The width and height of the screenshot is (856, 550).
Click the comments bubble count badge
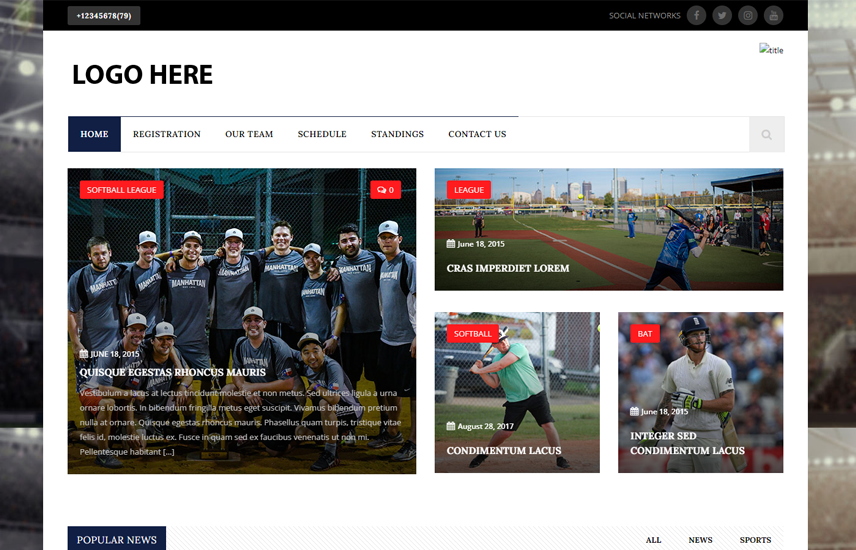click(385, 190)
